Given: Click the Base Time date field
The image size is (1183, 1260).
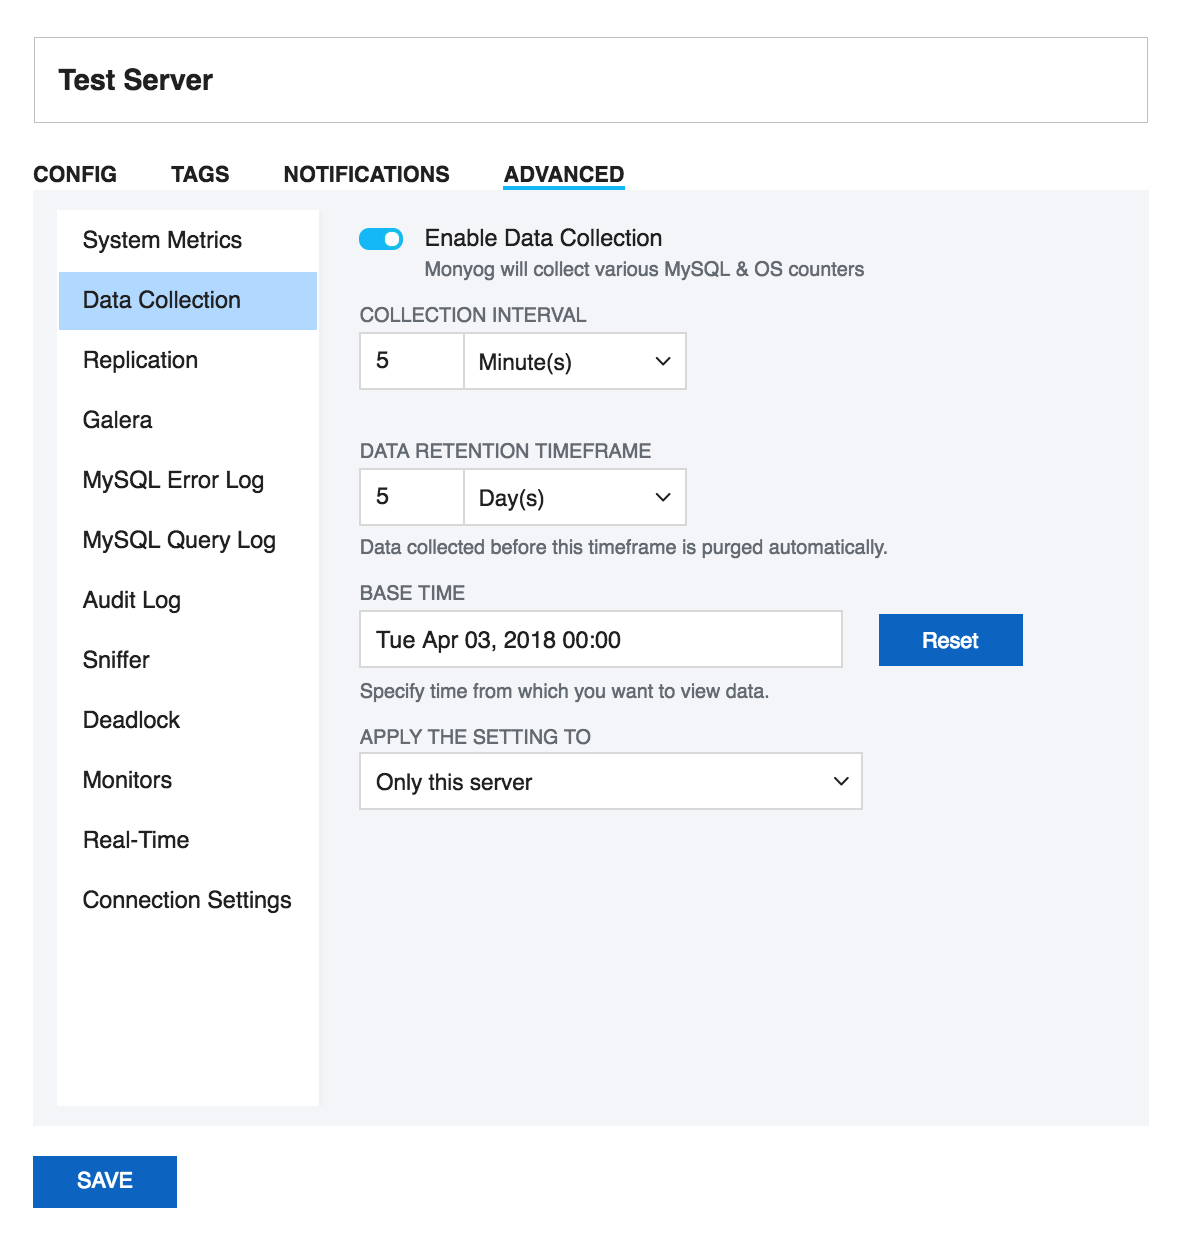Looking at the screenshot, I should pyautogui.click(x=600, y=640).
